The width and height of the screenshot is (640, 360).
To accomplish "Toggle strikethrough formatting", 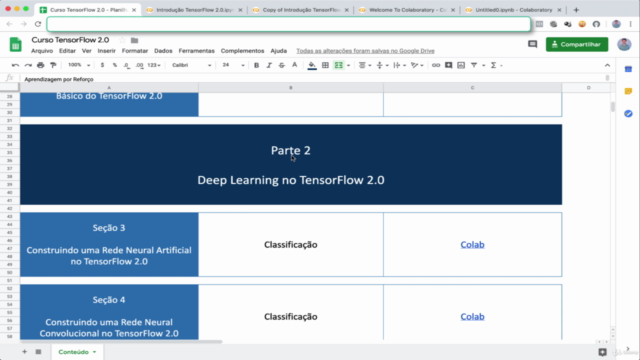I will (x=282, y=65).
